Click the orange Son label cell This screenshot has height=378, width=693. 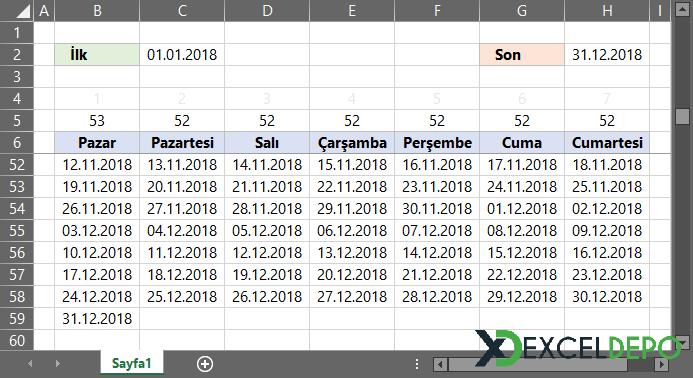click(x=522, y=54)
